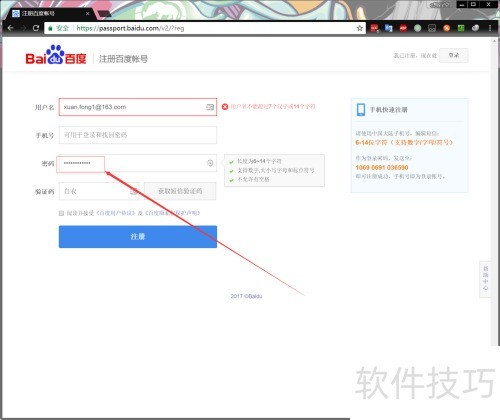500x420 pixels.
Task: Click the blue register button
Action: pos(138,237)
